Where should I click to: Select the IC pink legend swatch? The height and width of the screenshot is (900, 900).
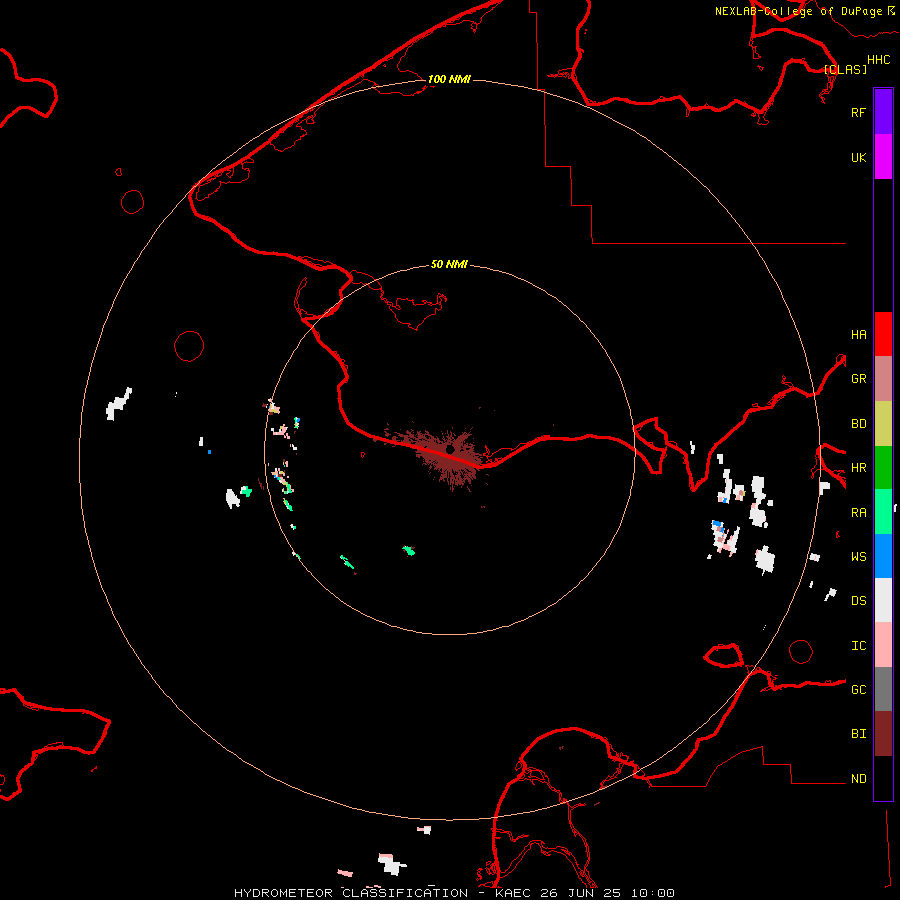883,645
